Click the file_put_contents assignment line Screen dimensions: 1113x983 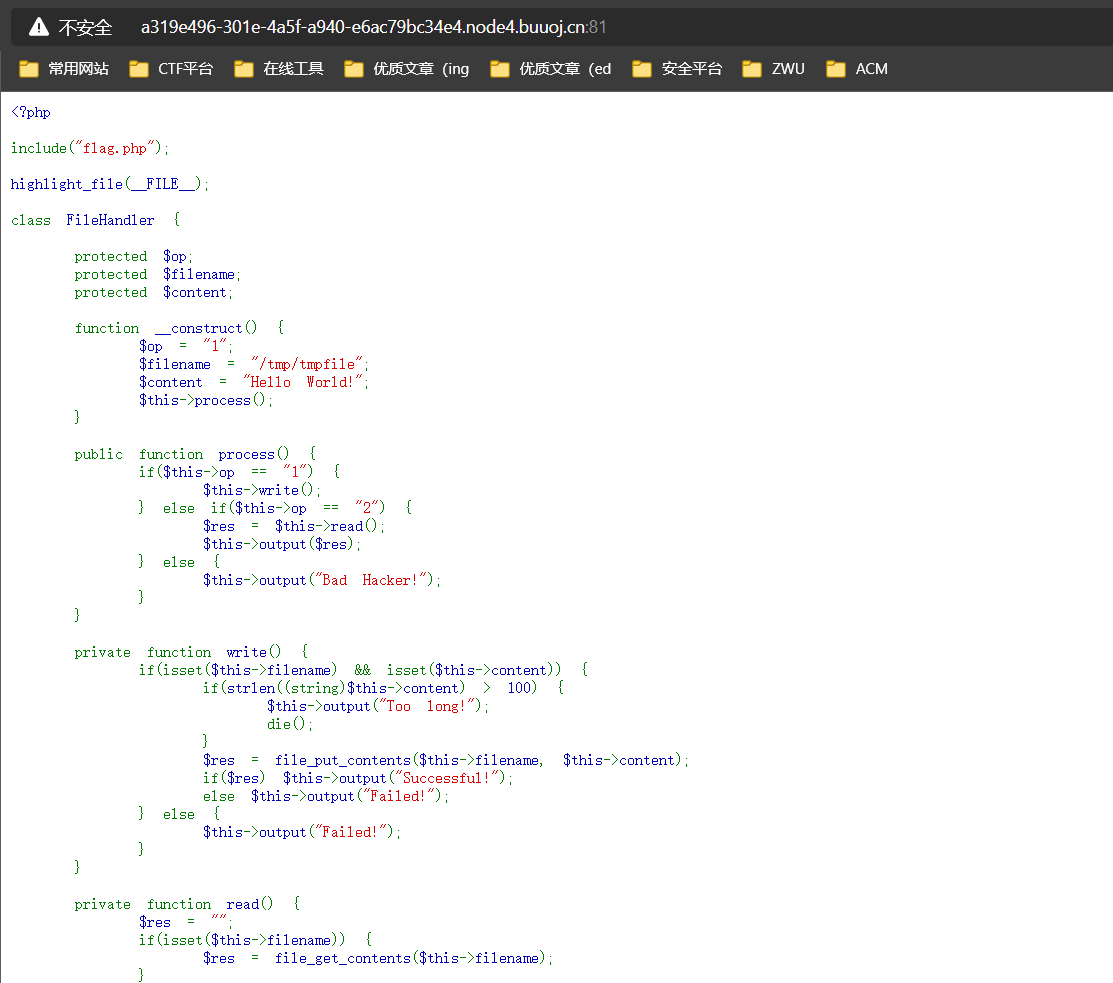click(446, 760)
